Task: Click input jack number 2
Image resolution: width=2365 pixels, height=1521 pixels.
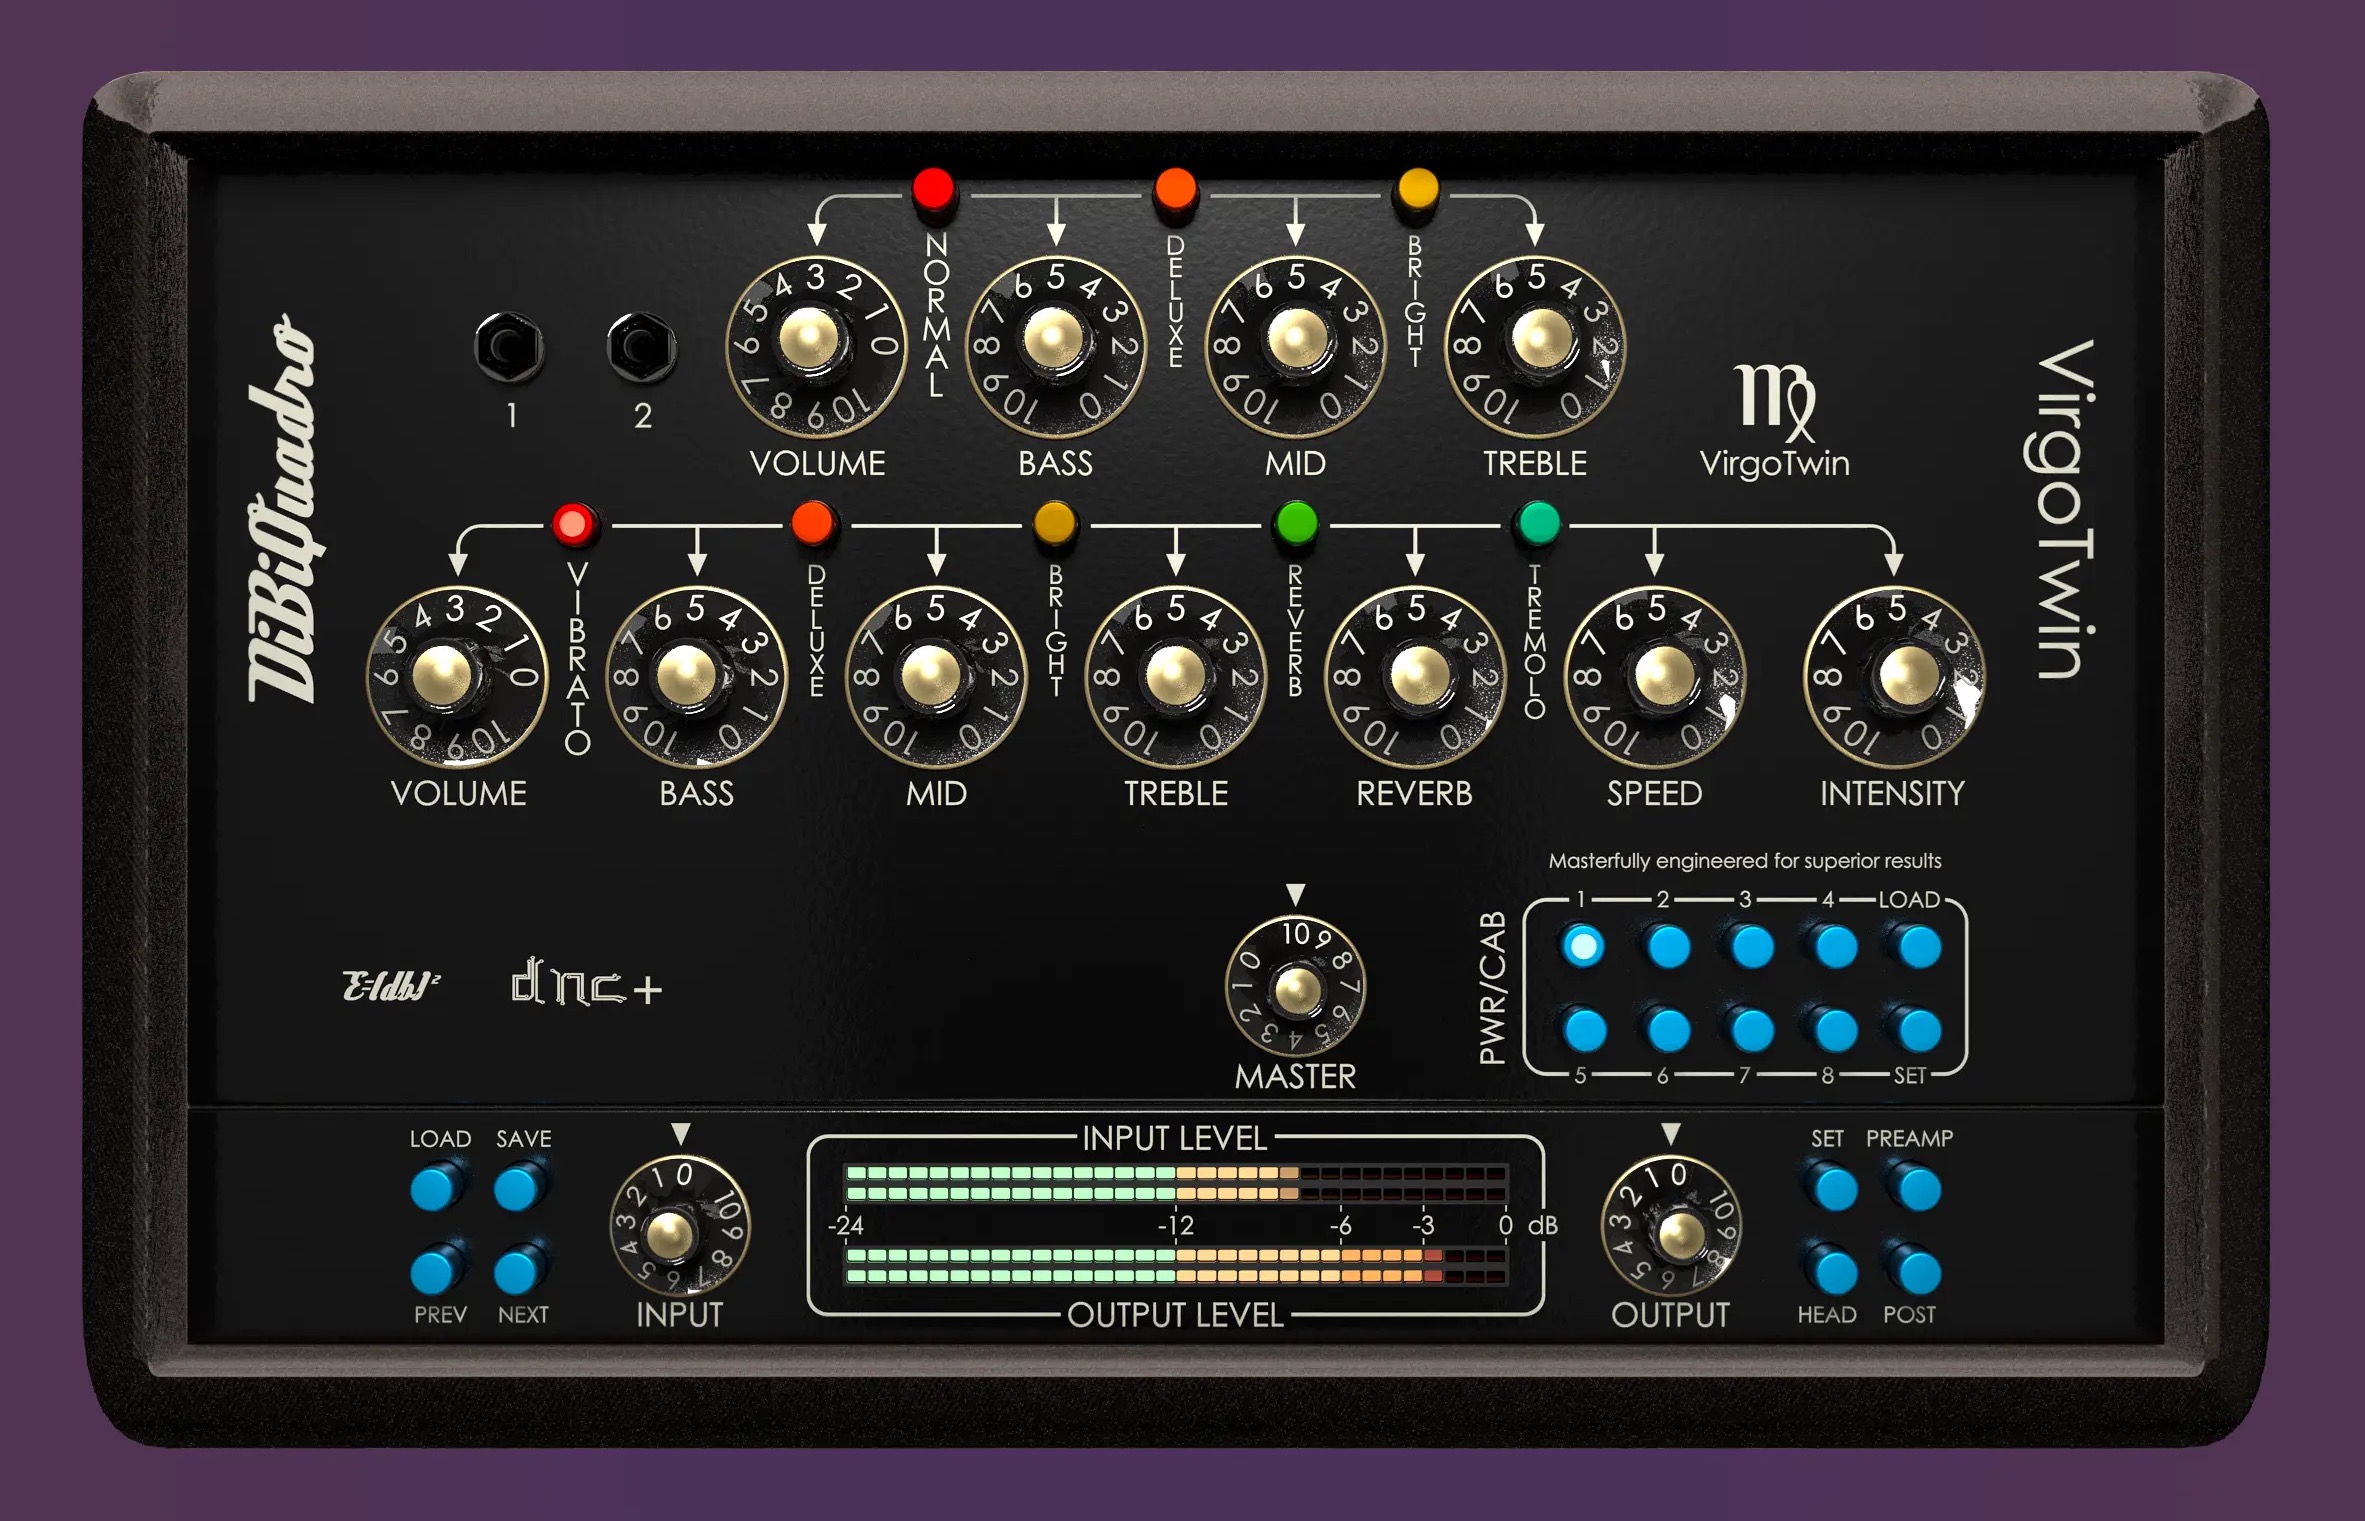Action: [641, 347]
